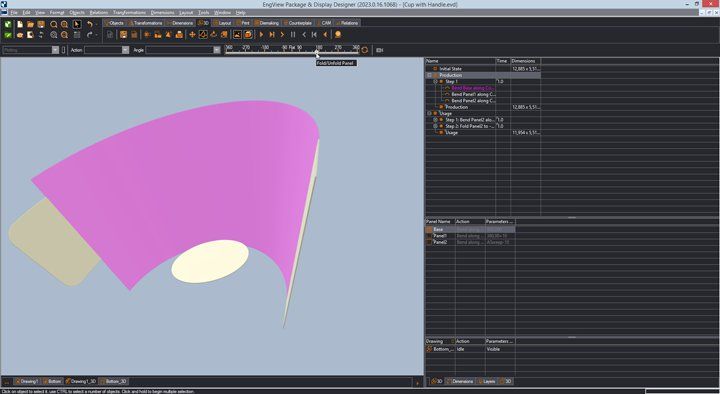Click the circular reset icon beside angle slider
720x394 pixels.
[x=365, y=50]
